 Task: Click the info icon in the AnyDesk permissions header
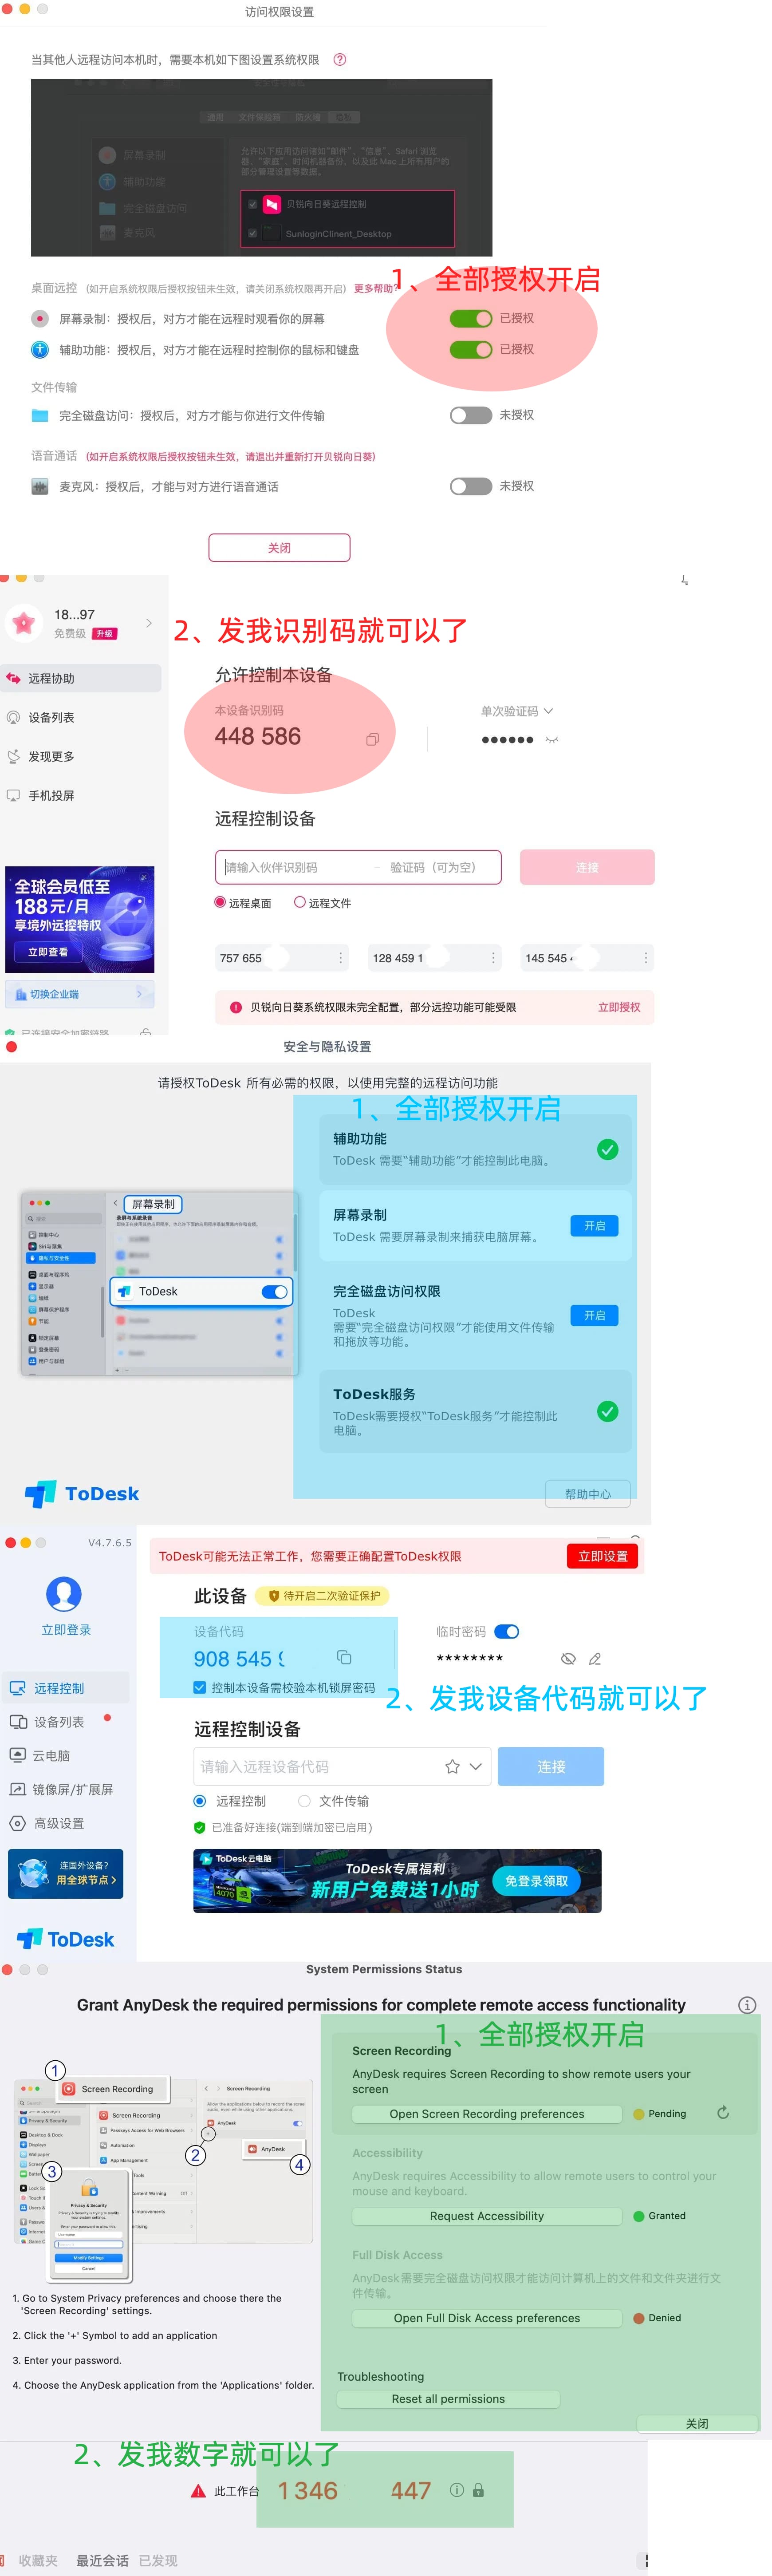746,2005
